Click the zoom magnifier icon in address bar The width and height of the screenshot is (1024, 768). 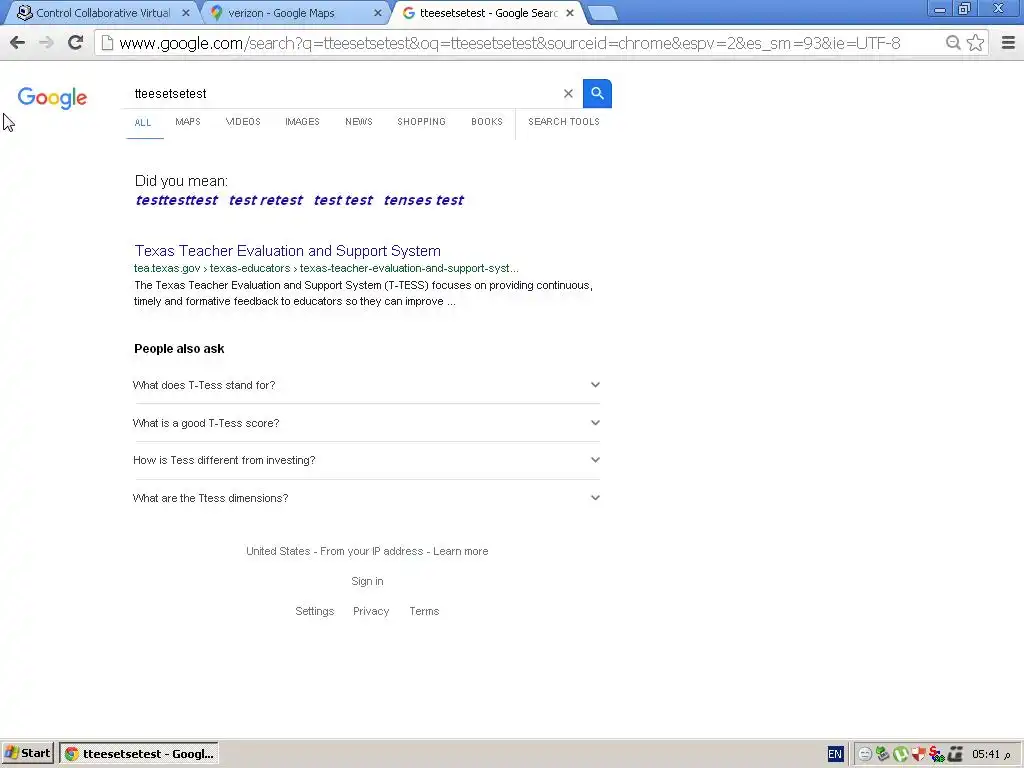(953, 43)
